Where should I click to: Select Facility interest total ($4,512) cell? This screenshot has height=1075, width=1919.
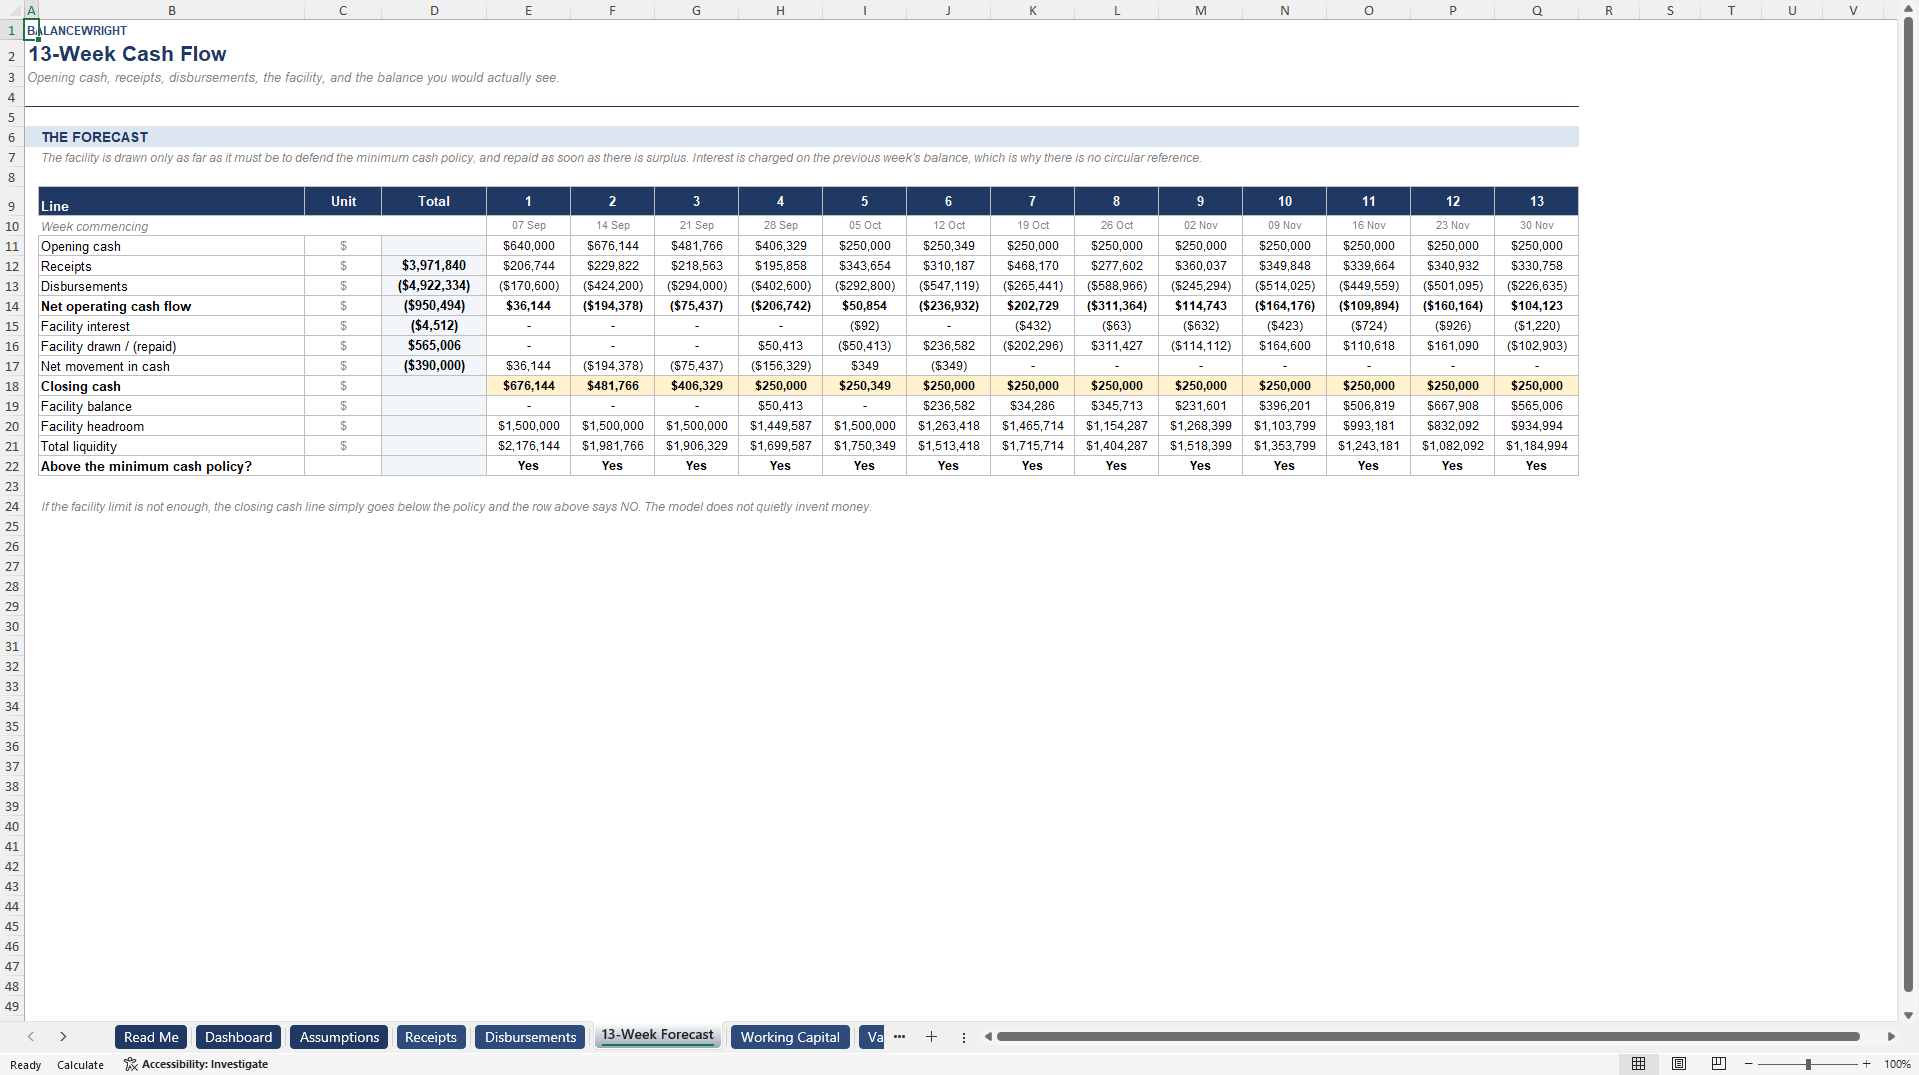tap(434, 326)
